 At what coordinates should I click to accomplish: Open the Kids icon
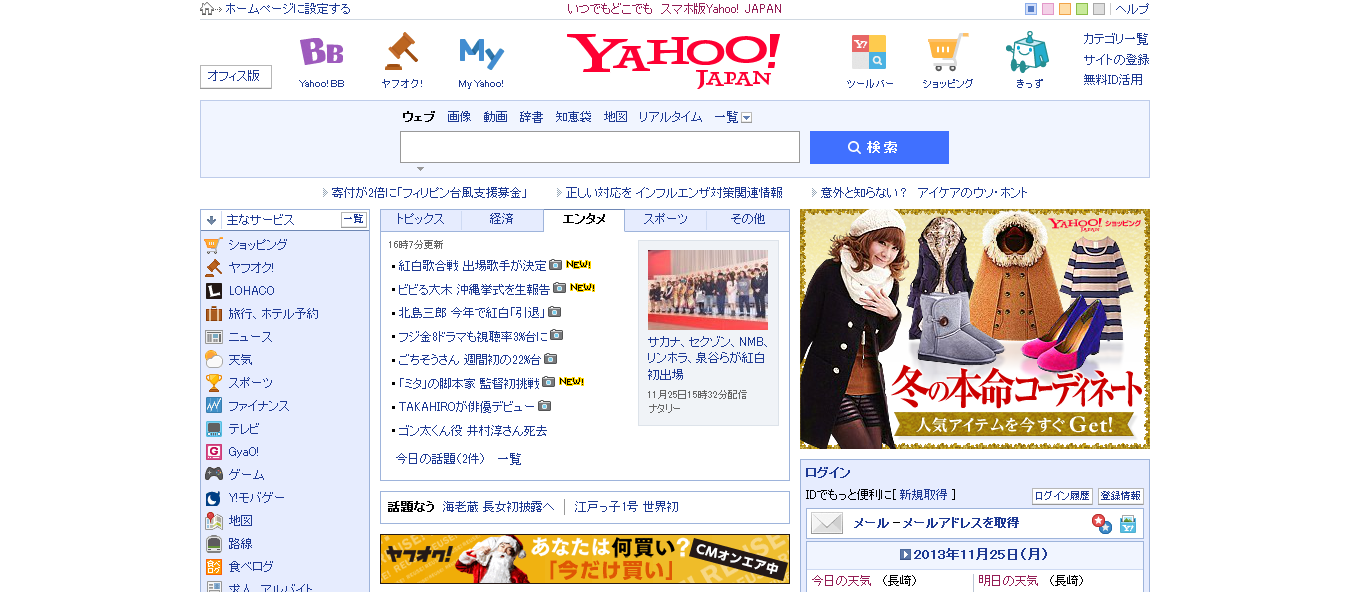point(1027,52)
